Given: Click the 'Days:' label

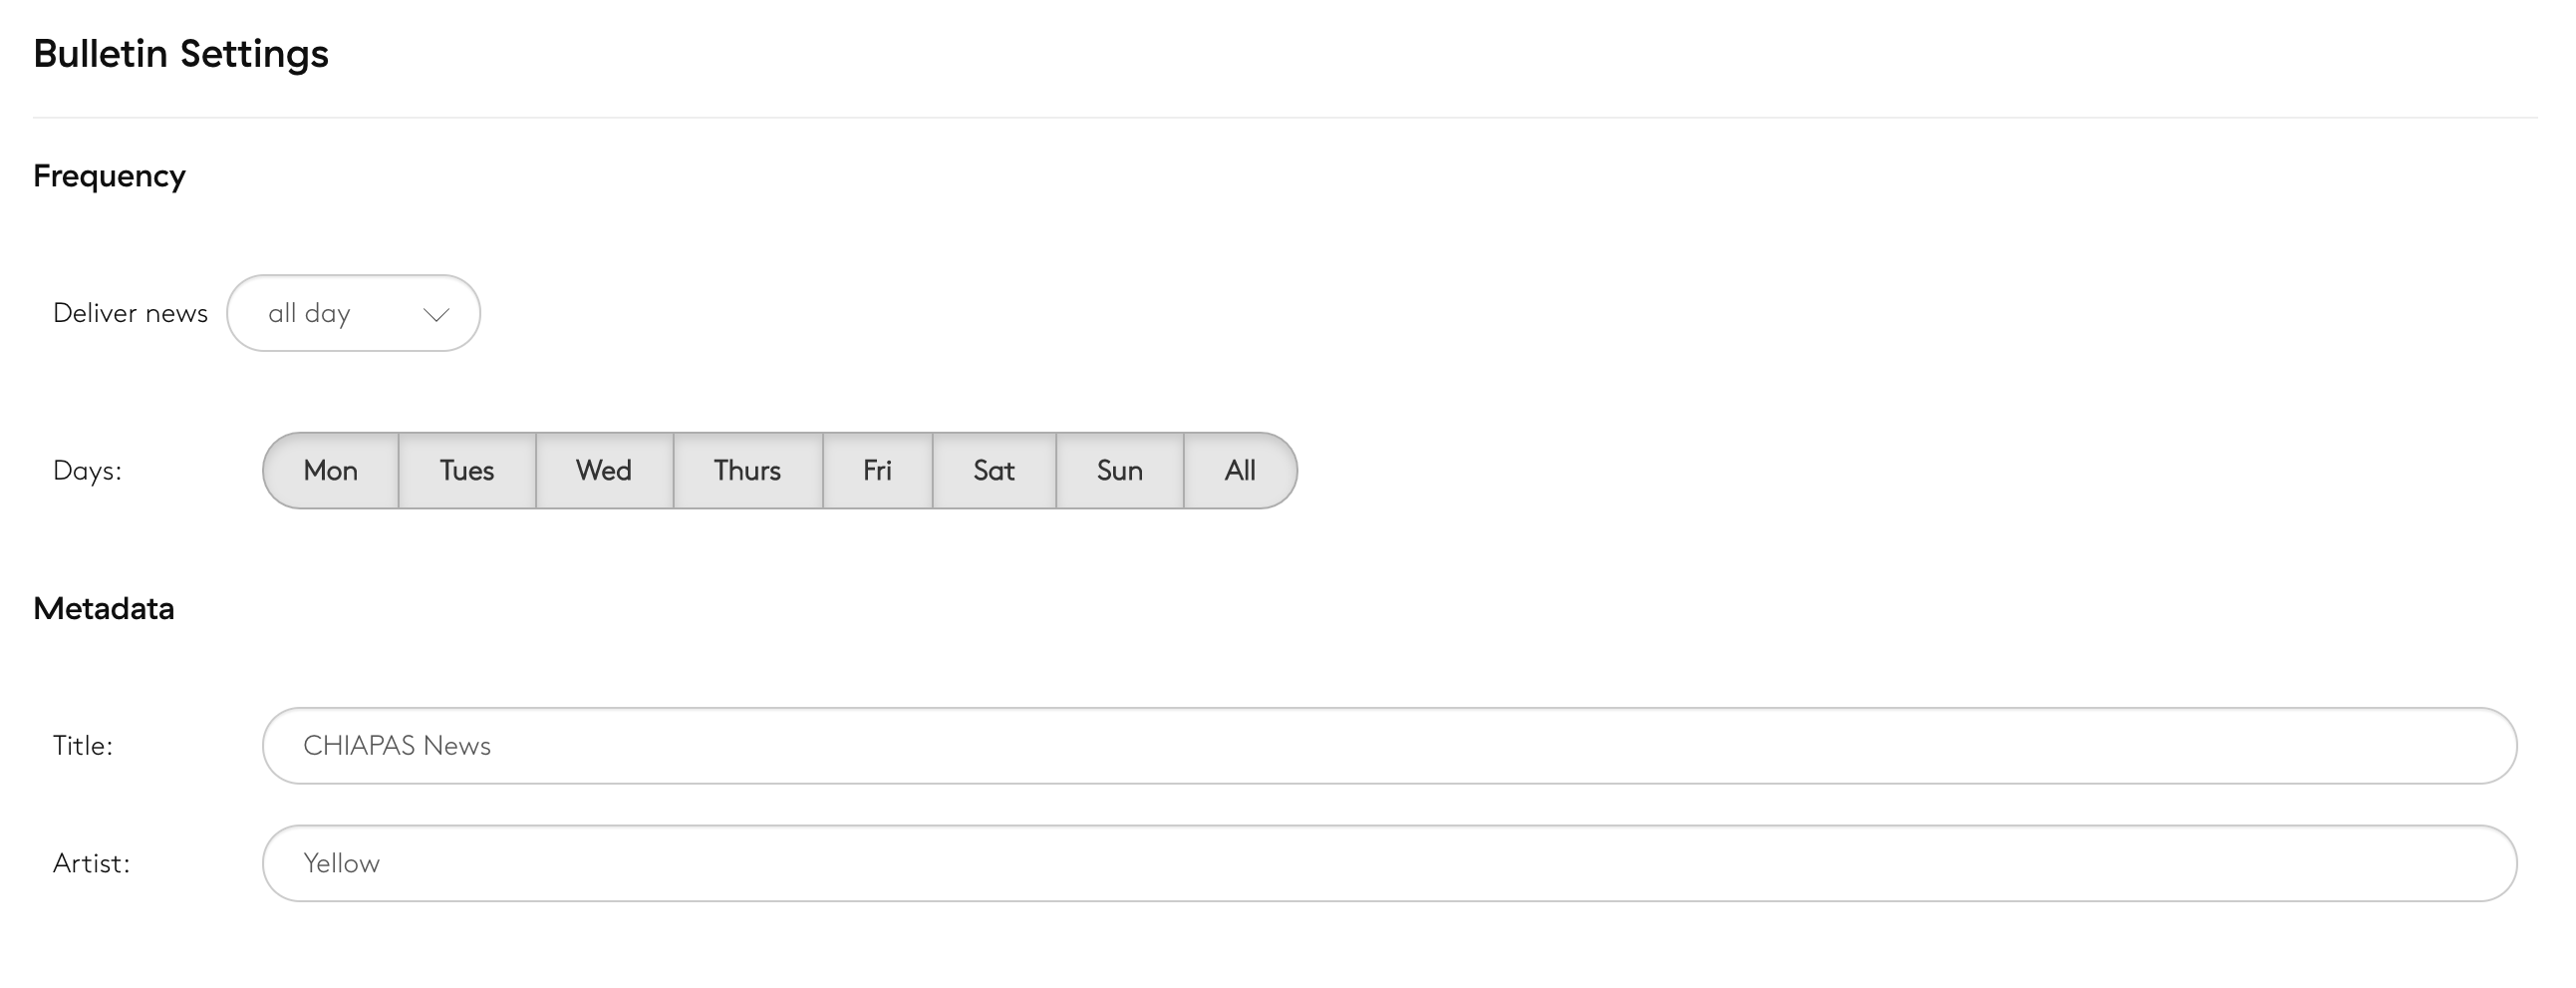Looking at the screenshot, I should [87, 470].
